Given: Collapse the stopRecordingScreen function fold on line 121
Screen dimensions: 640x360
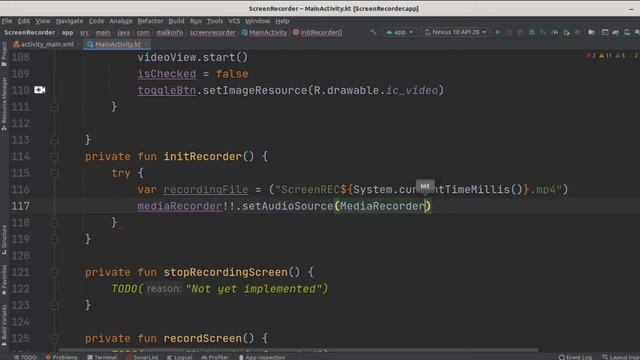Looking at the screenshot, I should [55, 272].
